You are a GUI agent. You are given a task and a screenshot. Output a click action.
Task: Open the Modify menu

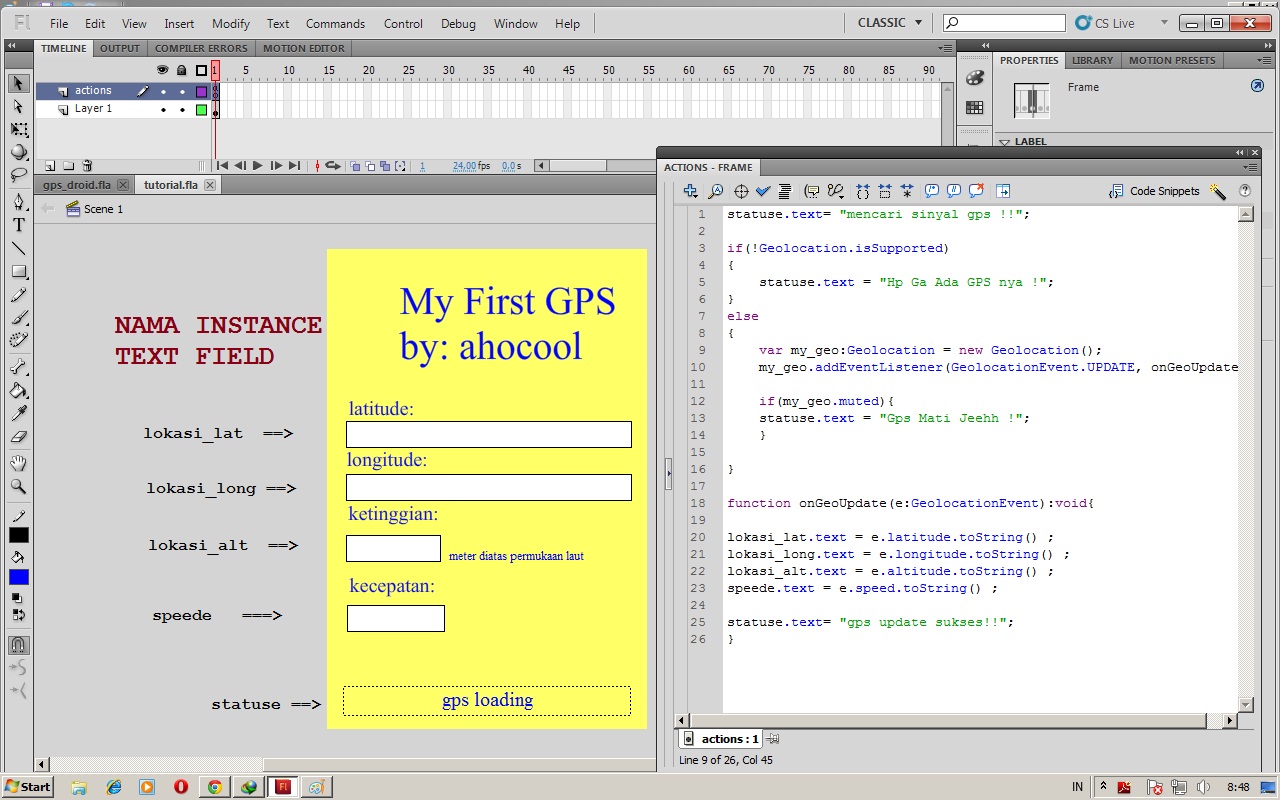pos(231,23)
